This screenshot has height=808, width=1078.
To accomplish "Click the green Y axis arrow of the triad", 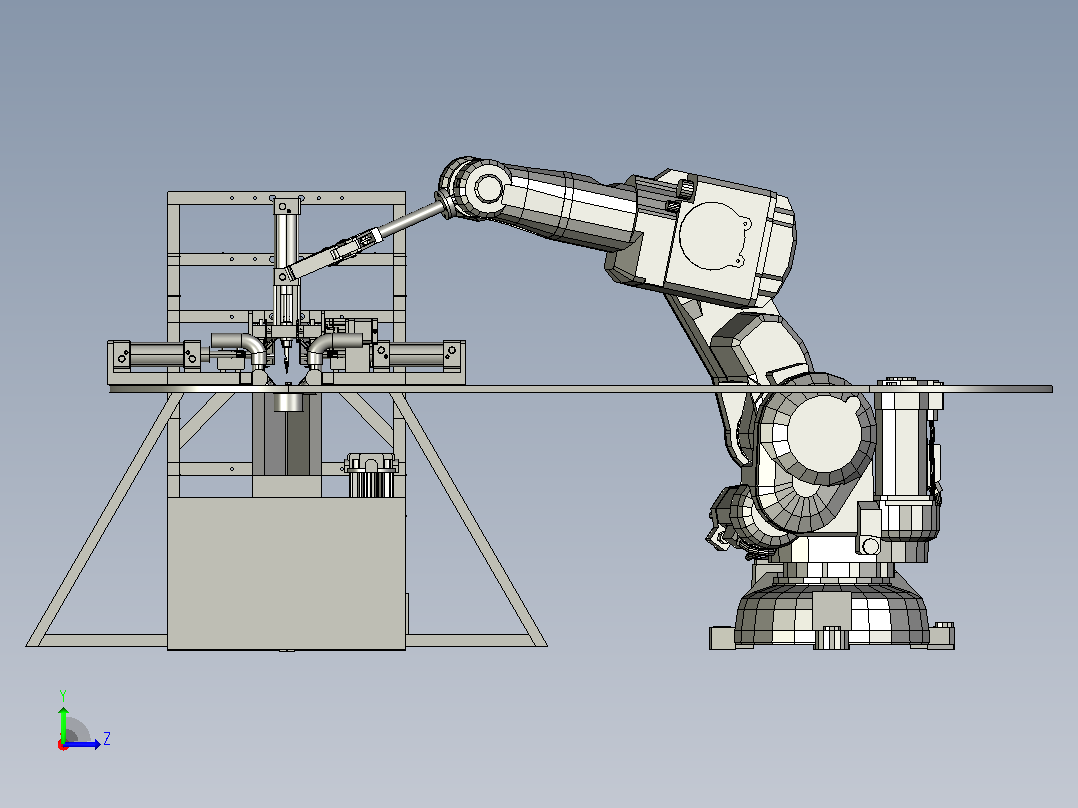I will pyautogui.click(x=63, y=723).
